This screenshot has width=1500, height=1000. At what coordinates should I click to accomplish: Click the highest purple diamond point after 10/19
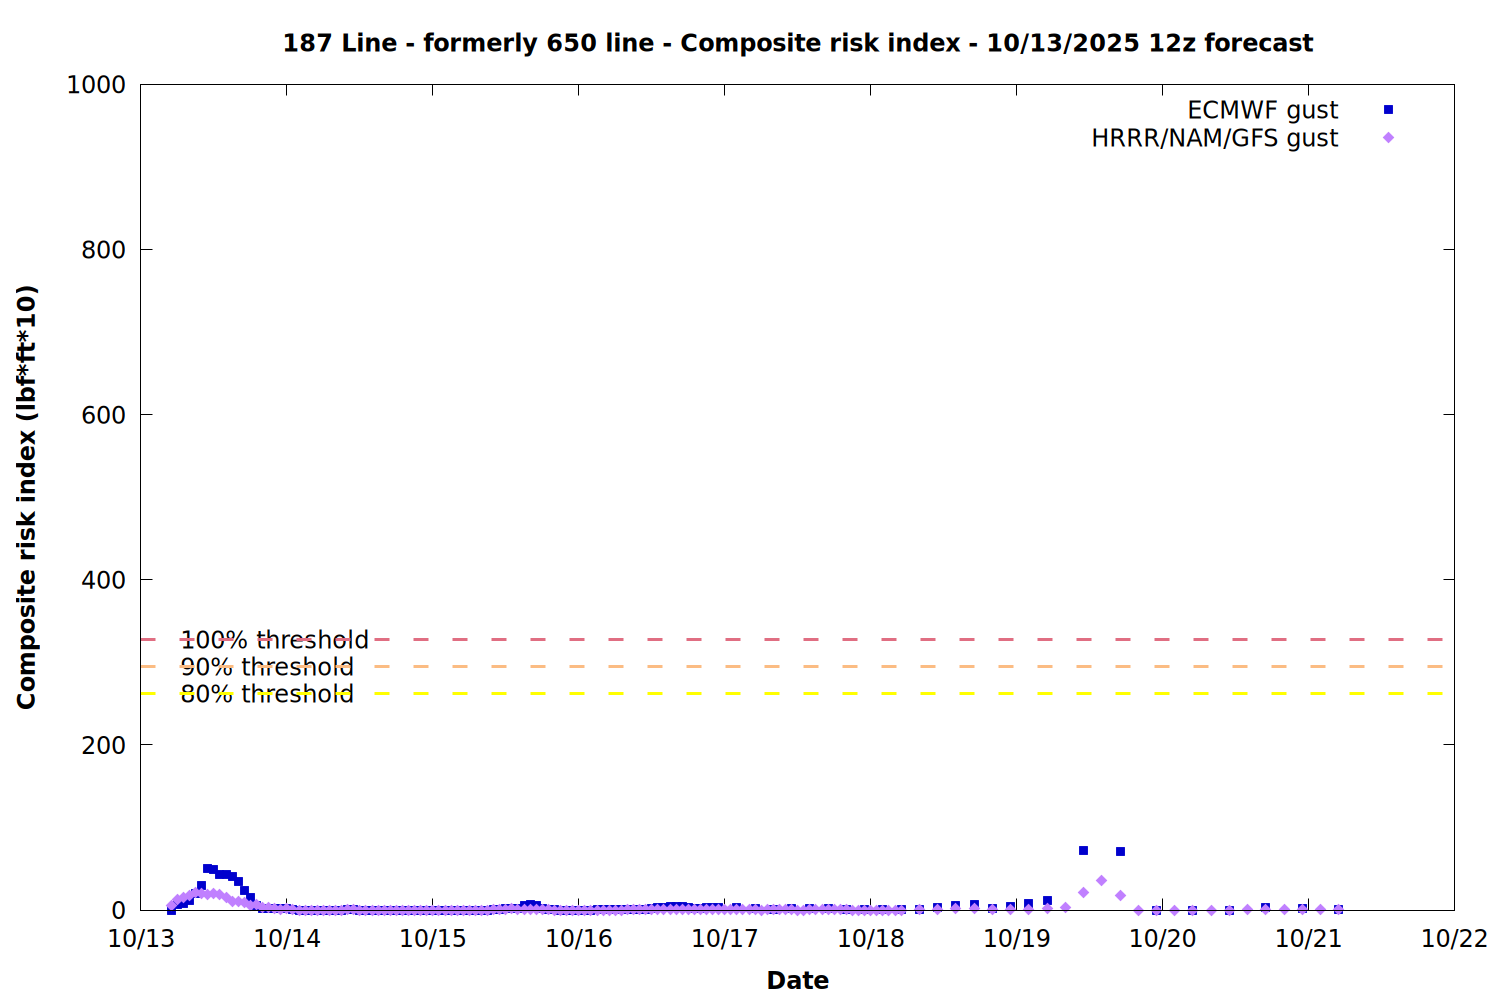click(1101, 881)
